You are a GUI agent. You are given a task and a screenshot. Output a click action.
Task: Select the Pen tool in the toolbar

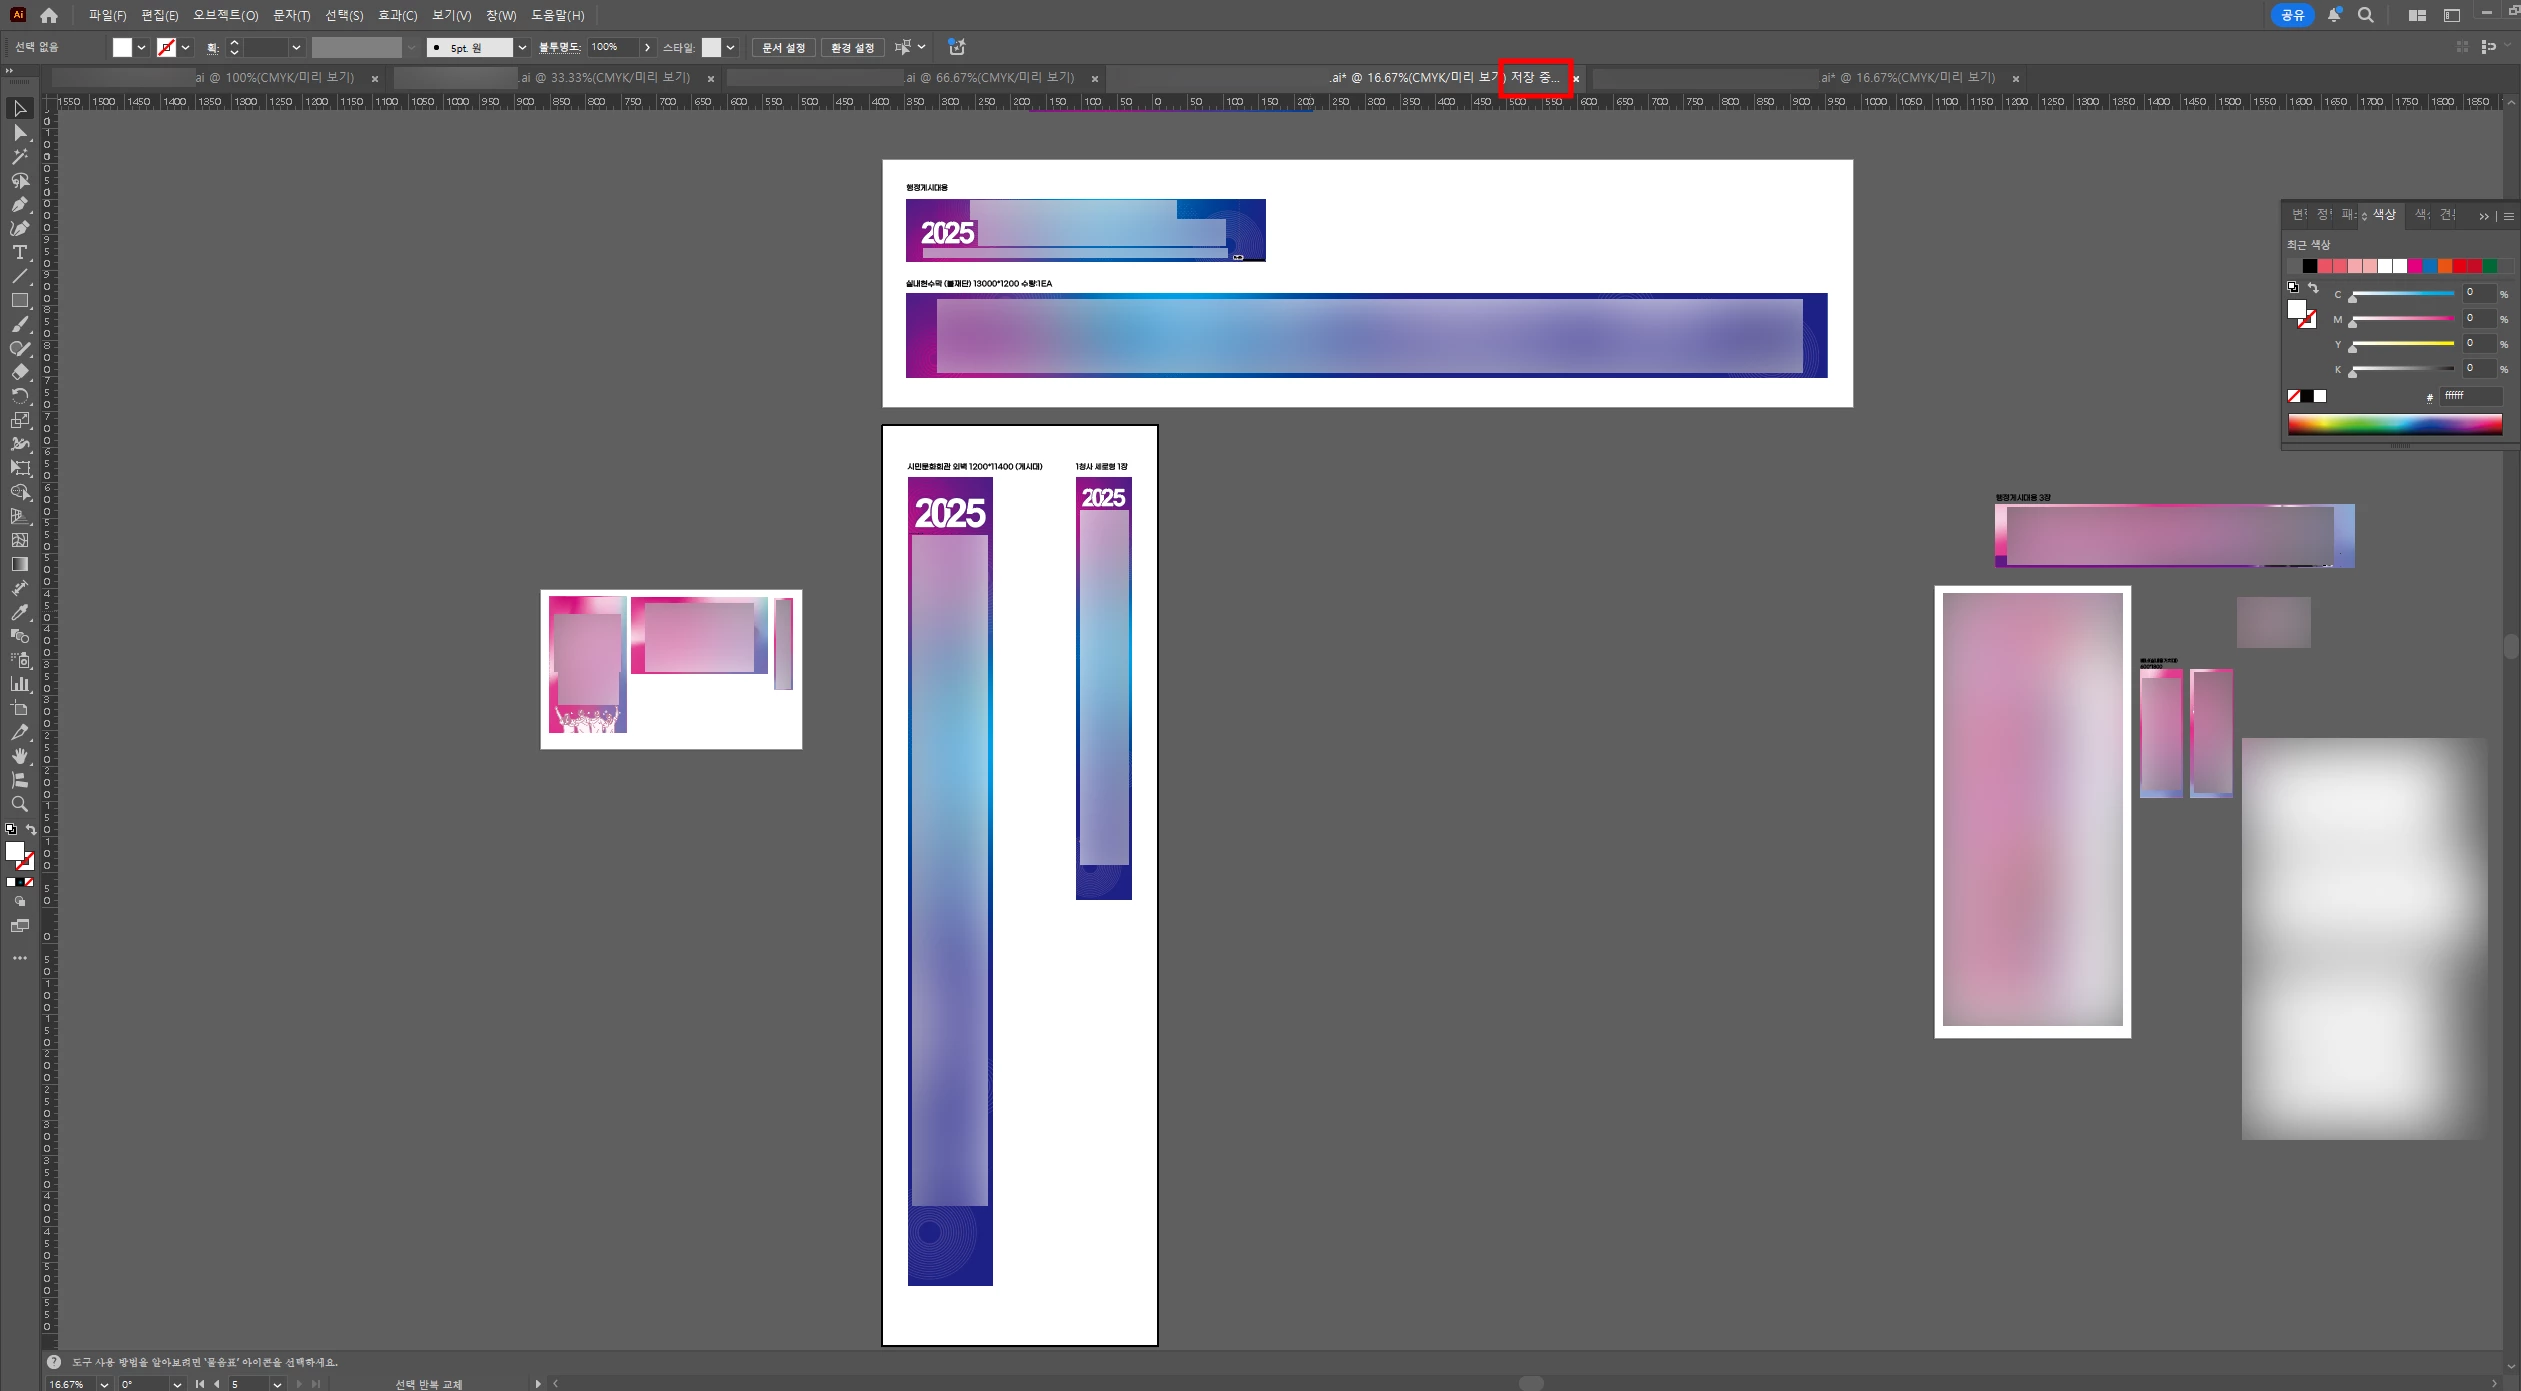(x=19, y=205)
